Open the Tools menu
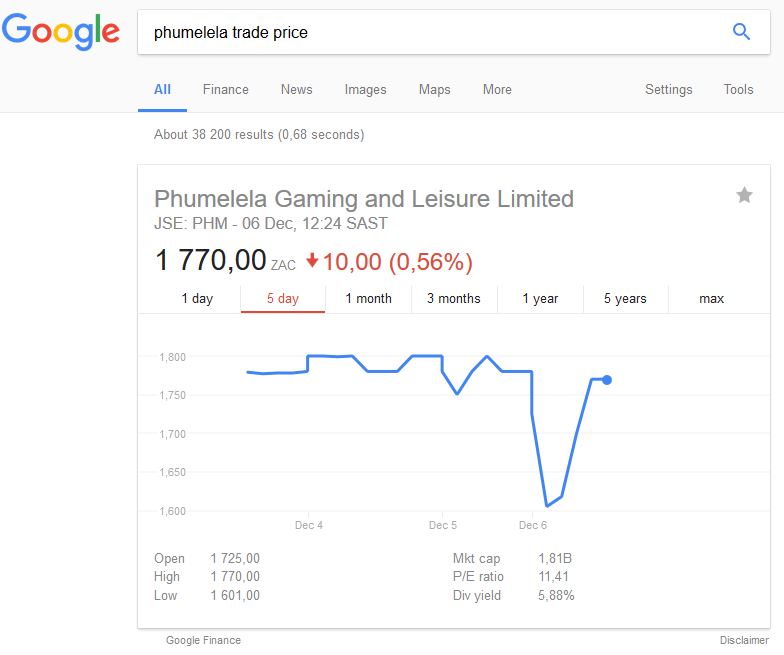784x655 pixels. coord(738,89)
